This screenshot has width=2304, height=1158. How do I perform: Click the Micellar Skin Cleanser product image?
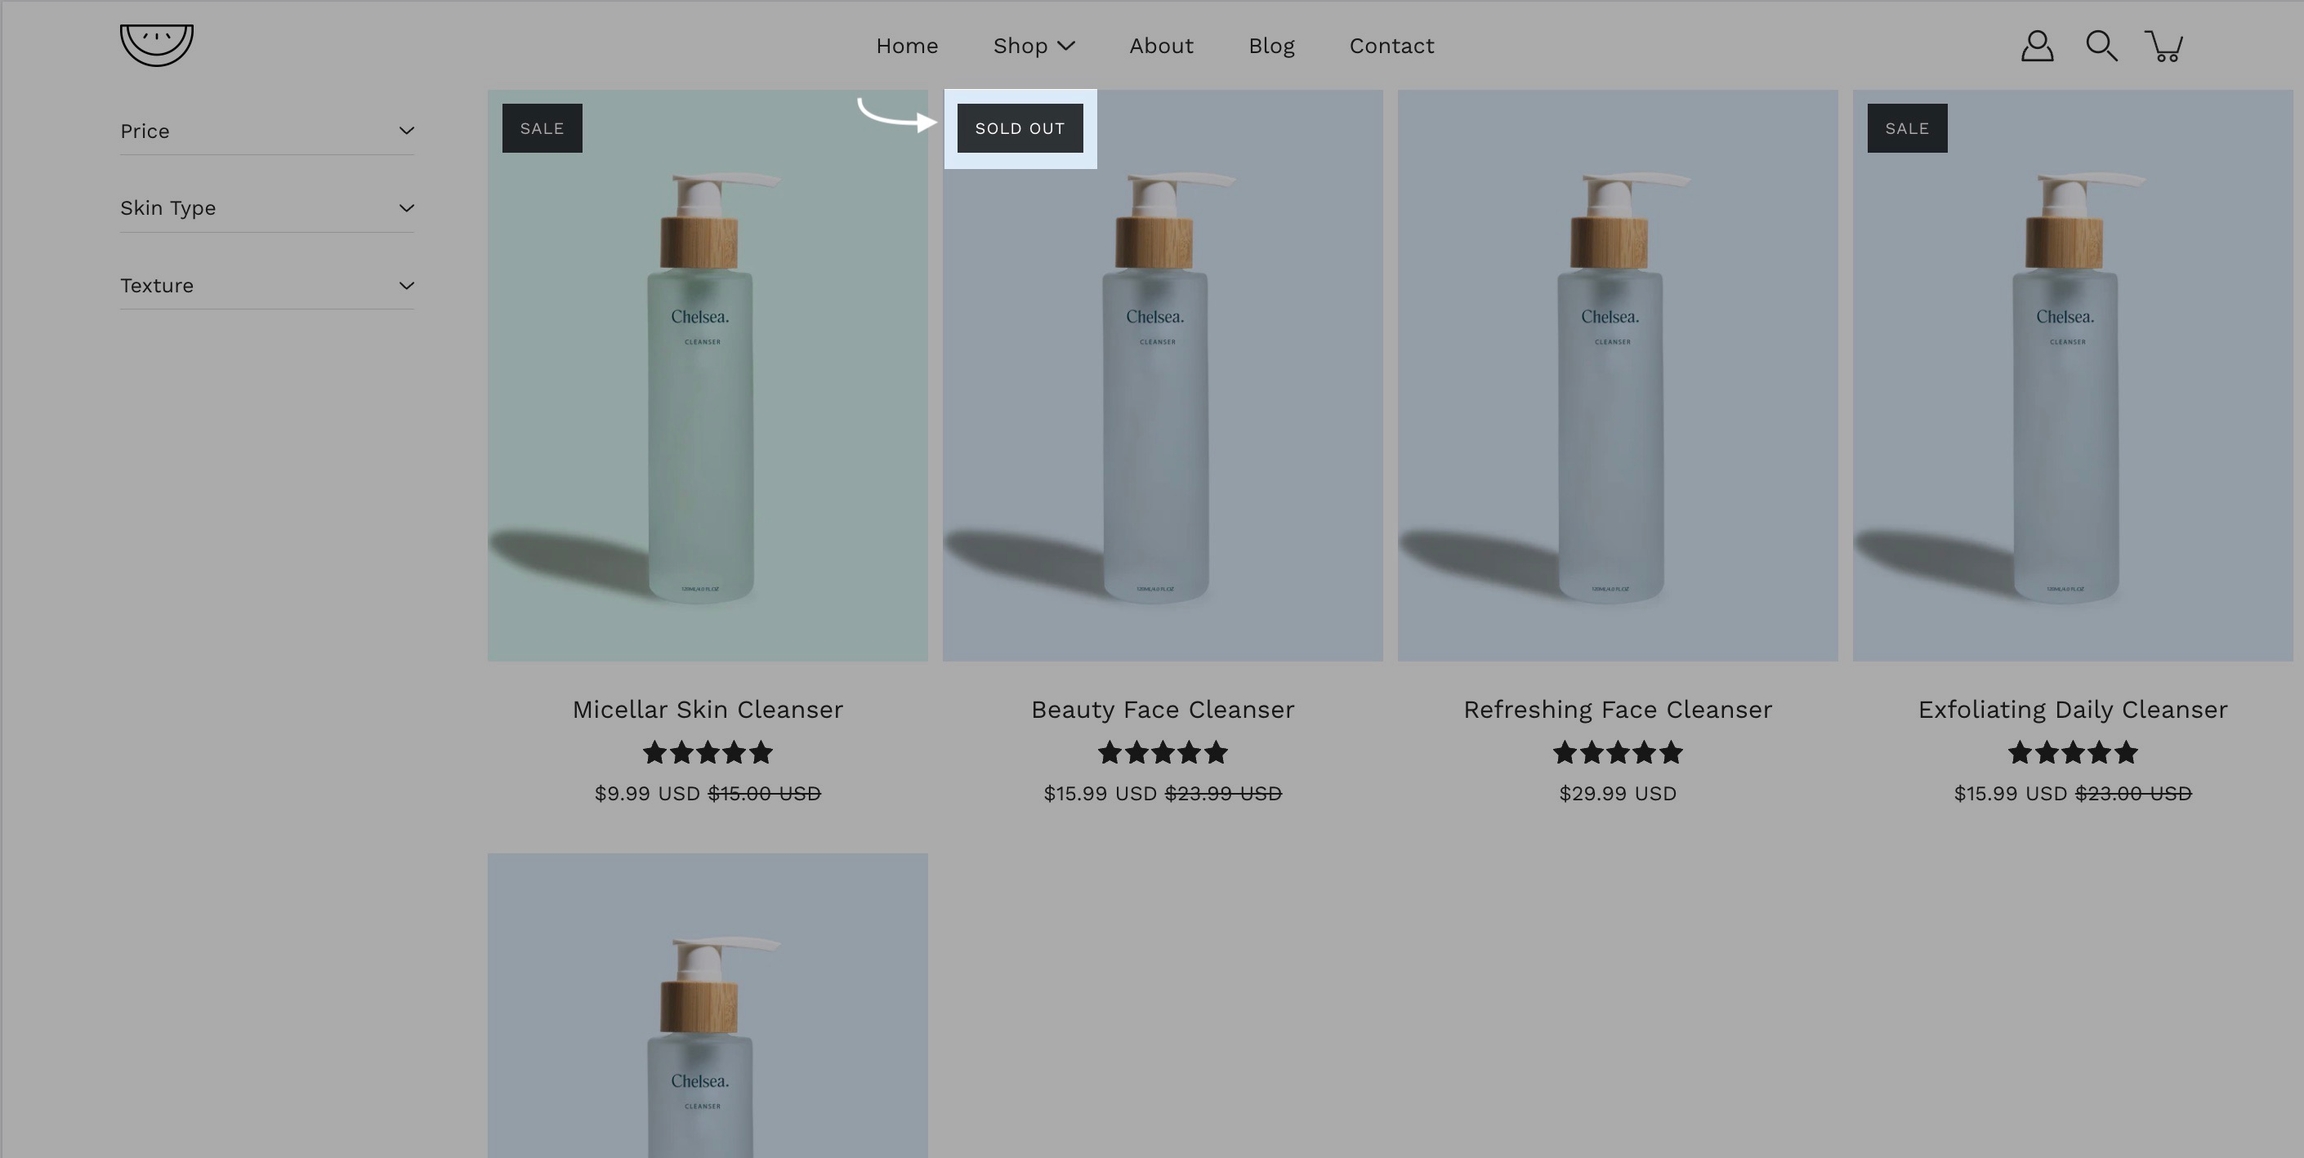pos(708,375)
